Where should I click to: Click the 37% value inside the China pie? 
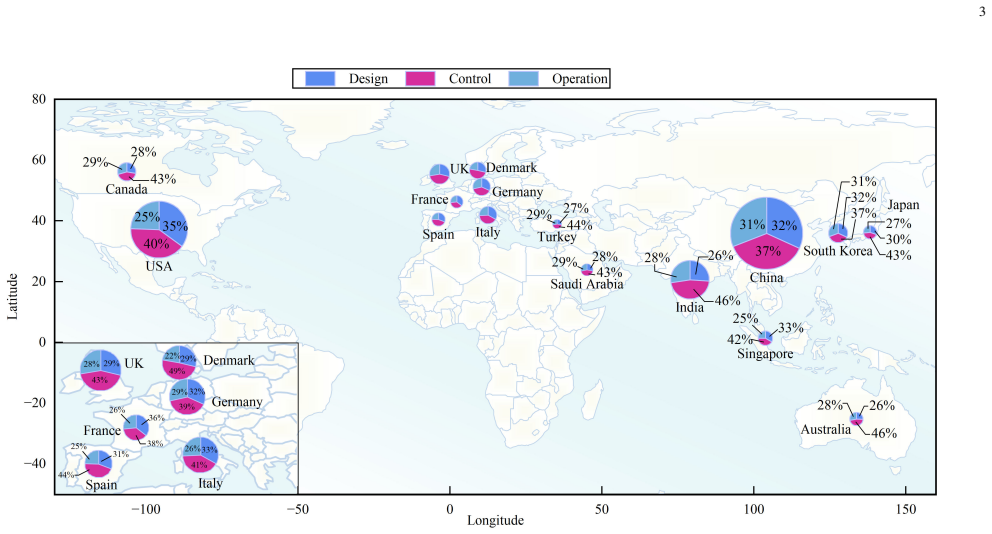pyautogui.click(x=768, y=252)
